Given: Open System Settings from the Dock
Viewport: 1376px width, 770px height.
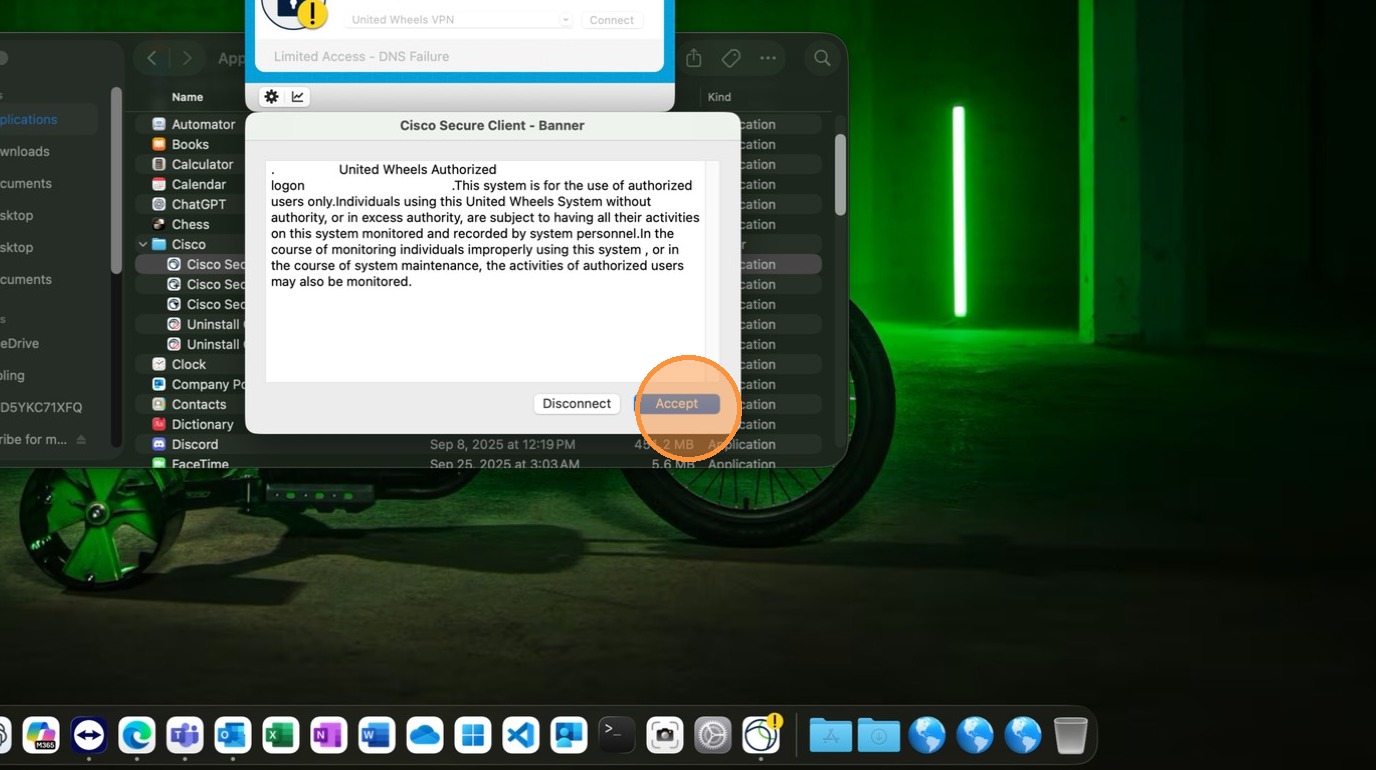Looking at the screenshot, I should point(713,736).
